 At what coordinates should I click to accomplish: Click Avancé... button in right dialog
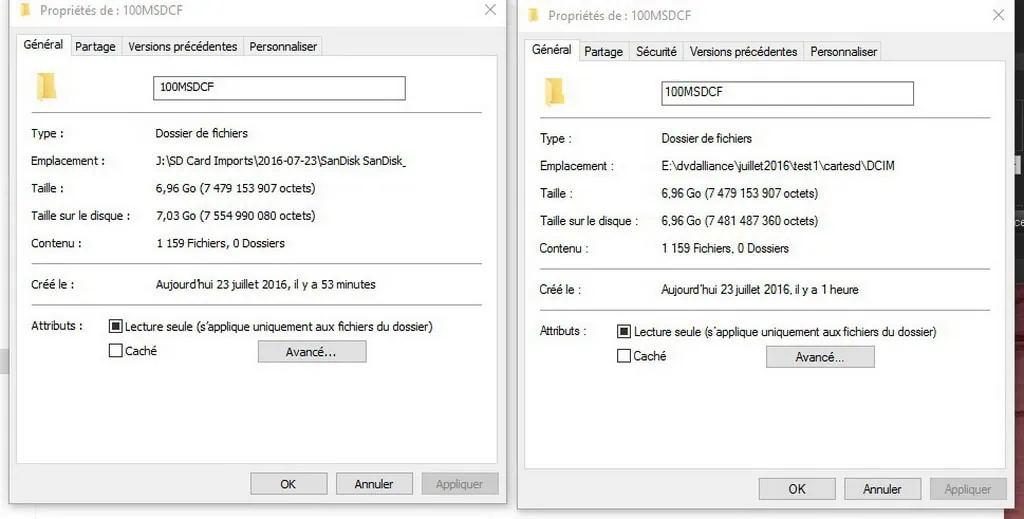(x=820, y=357)
